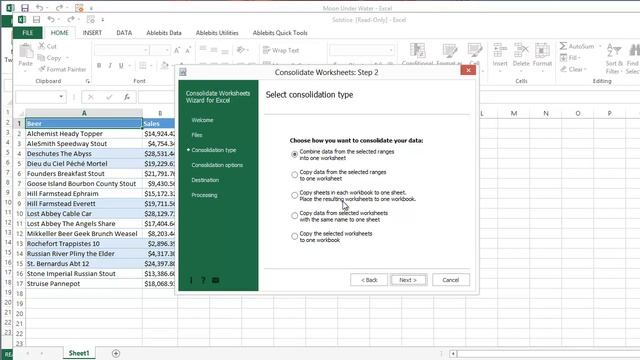The image size is (640, 360).
Task: Choose 'Copy sheets in each workbook to one sheet'
Action: [294, 195]
